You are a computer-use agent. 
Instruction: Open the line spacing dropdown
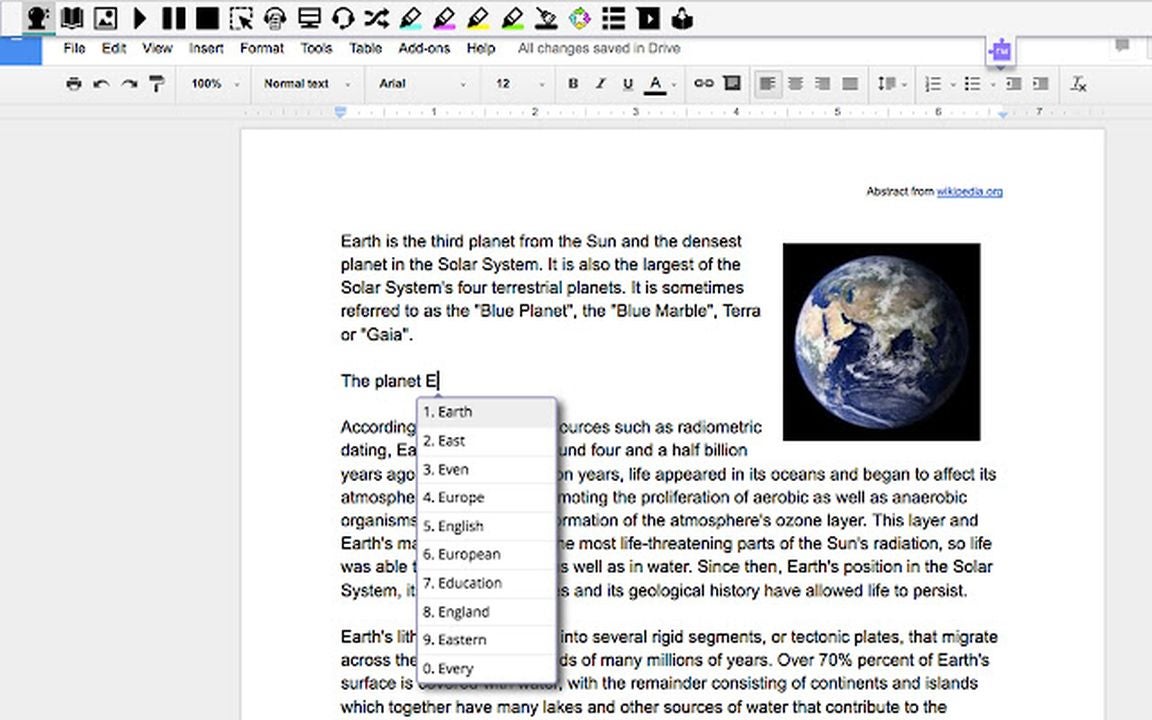pyautogui.click(x=889, y=84)
